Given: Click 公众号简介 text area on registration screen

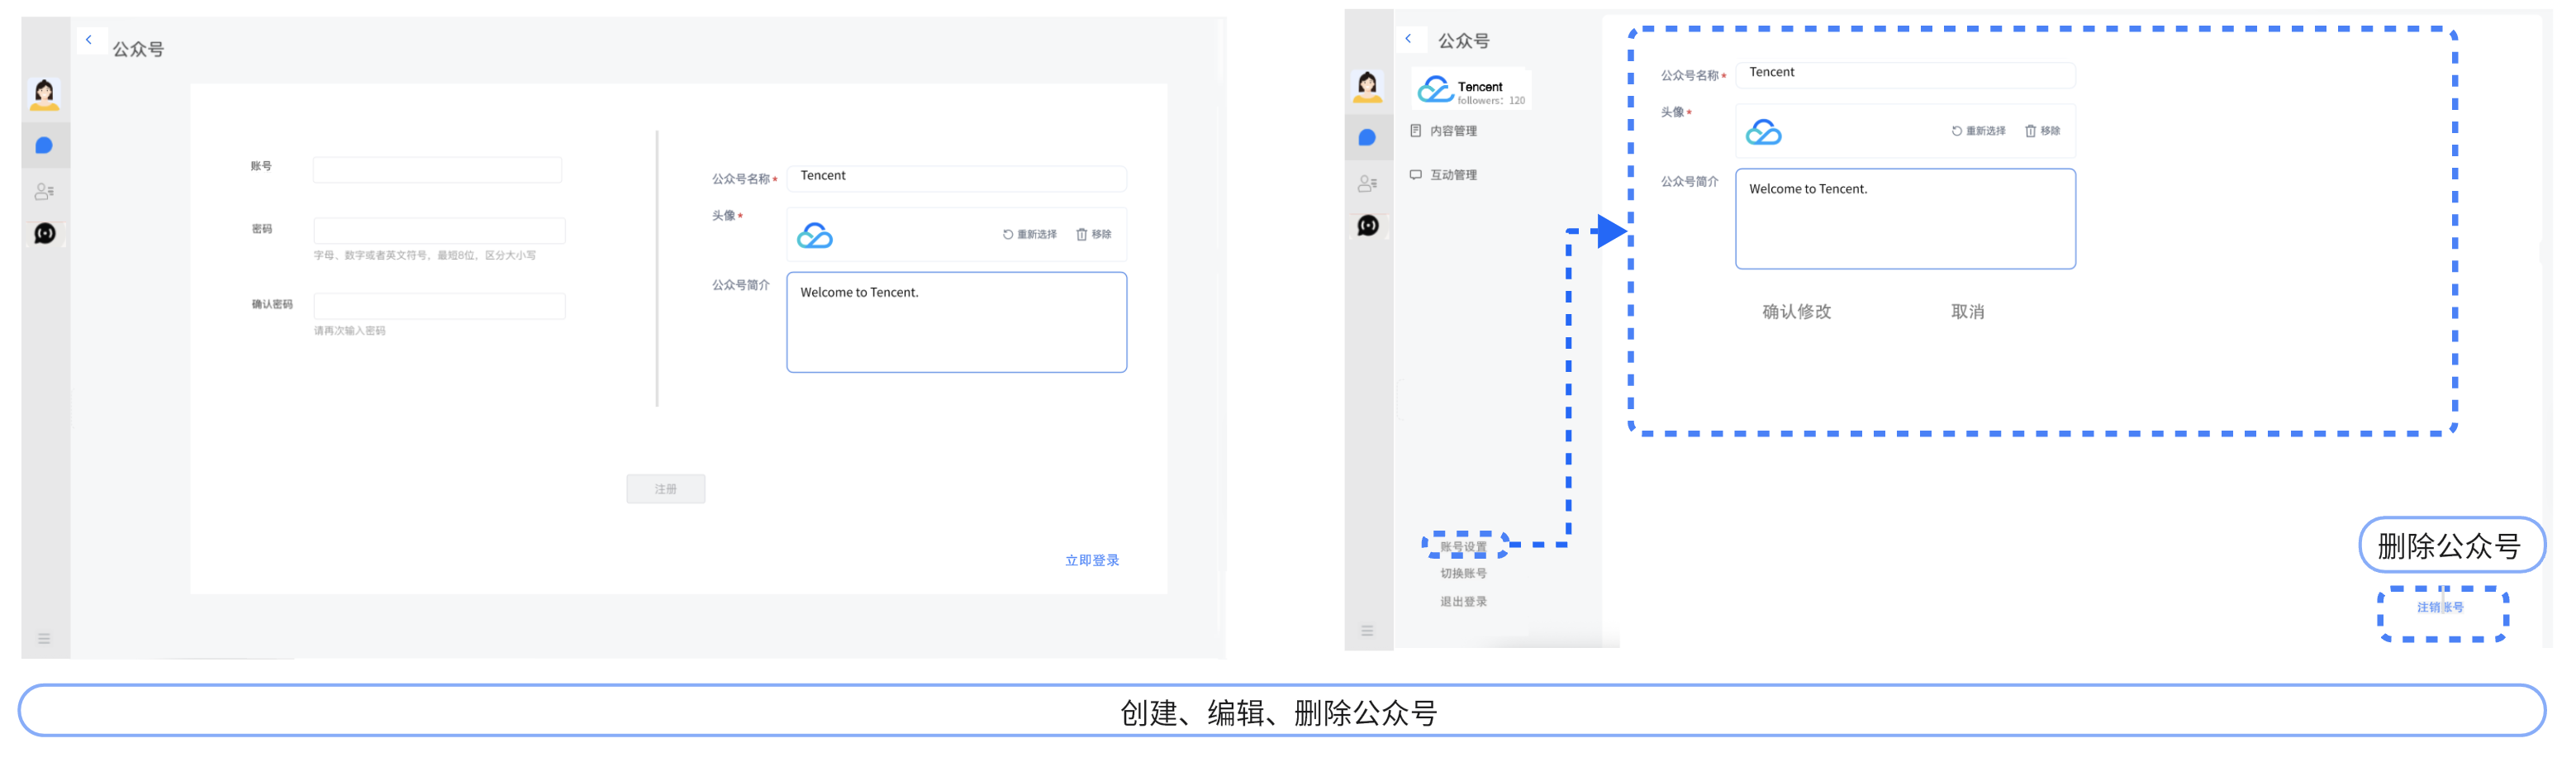Looking at the screenshot, I should coord(957,322).
